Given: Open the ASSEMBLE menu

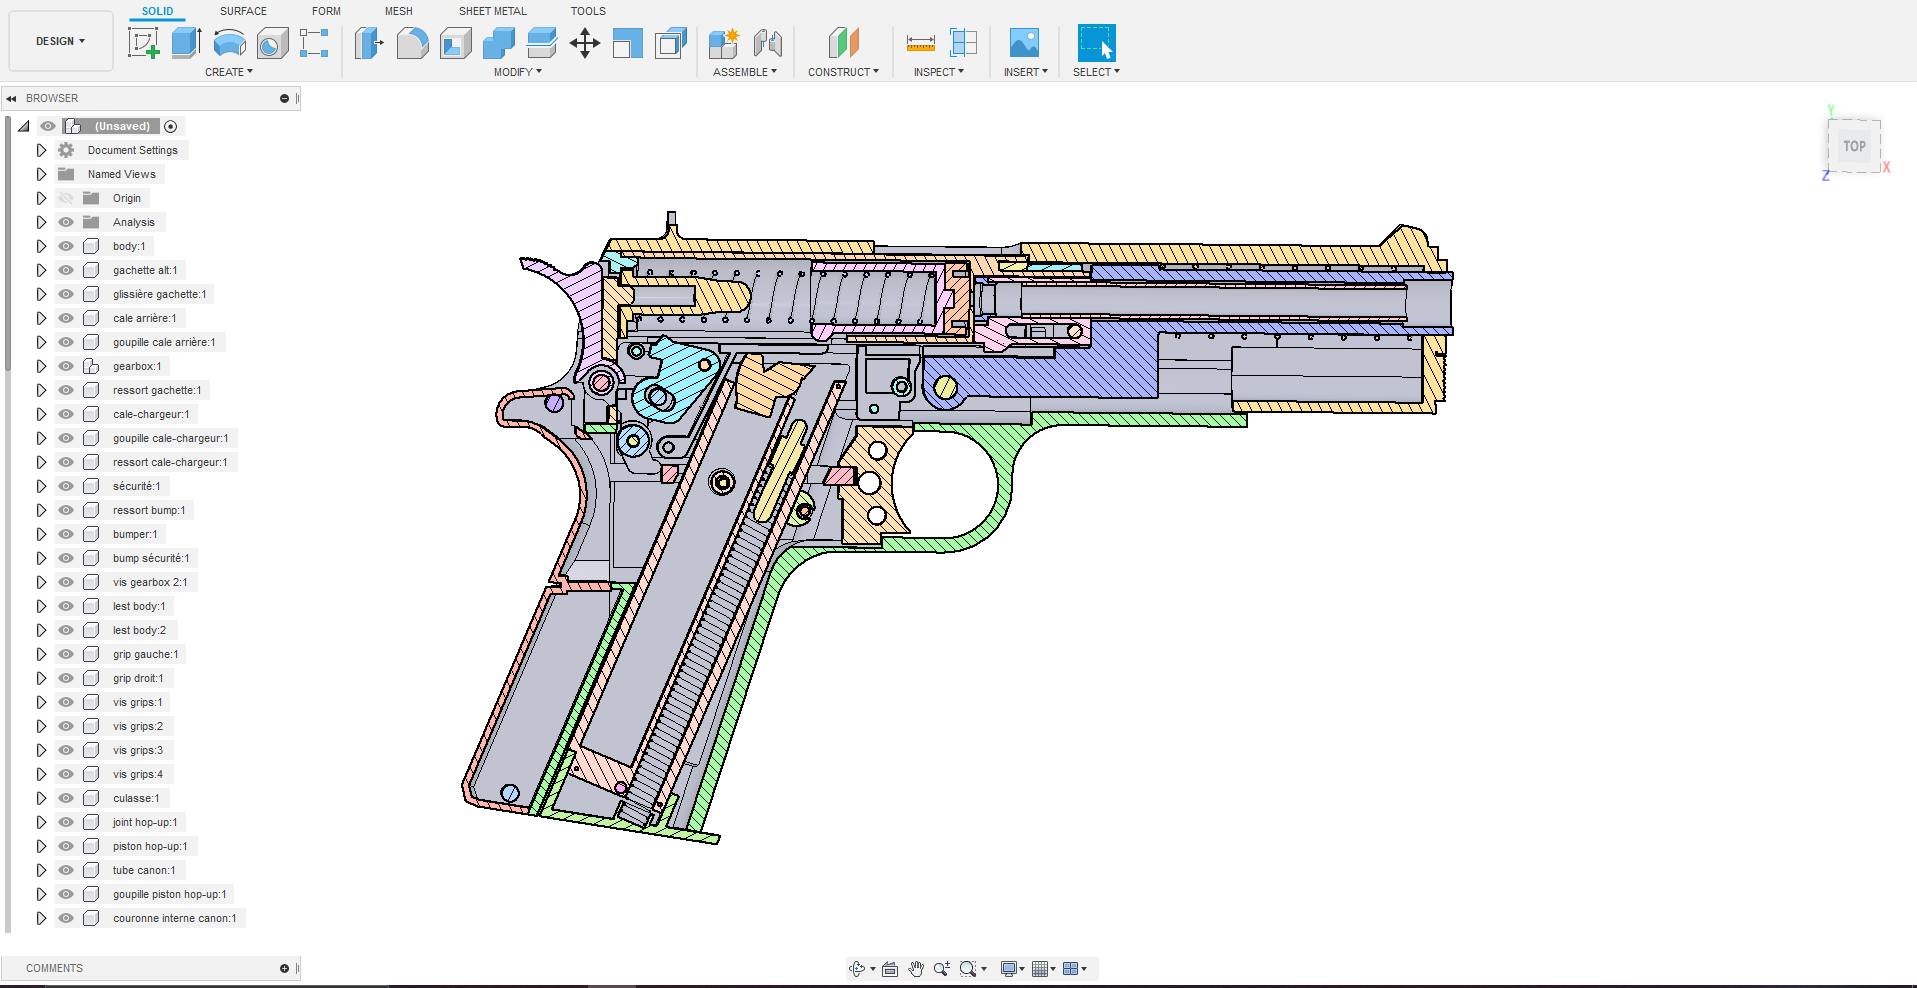Looking at the screenshot, I should [745, 72].
